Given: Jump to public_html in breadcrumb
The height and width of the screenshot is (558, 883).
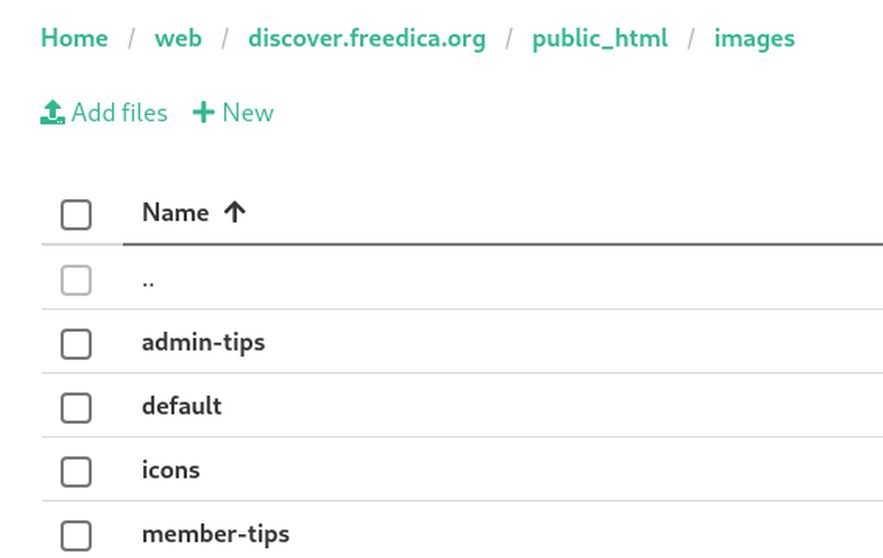Looking at the screenshot, I should tap(600, 39).
